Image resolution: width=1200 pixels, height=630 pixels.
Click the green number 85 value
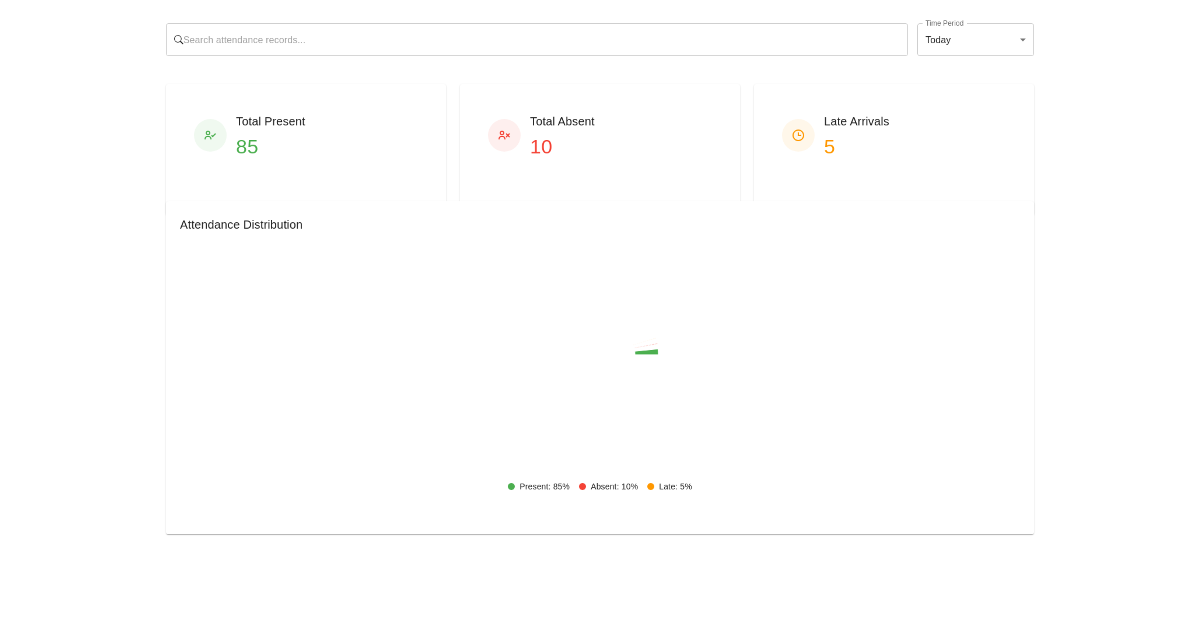[x=247, y=147]
